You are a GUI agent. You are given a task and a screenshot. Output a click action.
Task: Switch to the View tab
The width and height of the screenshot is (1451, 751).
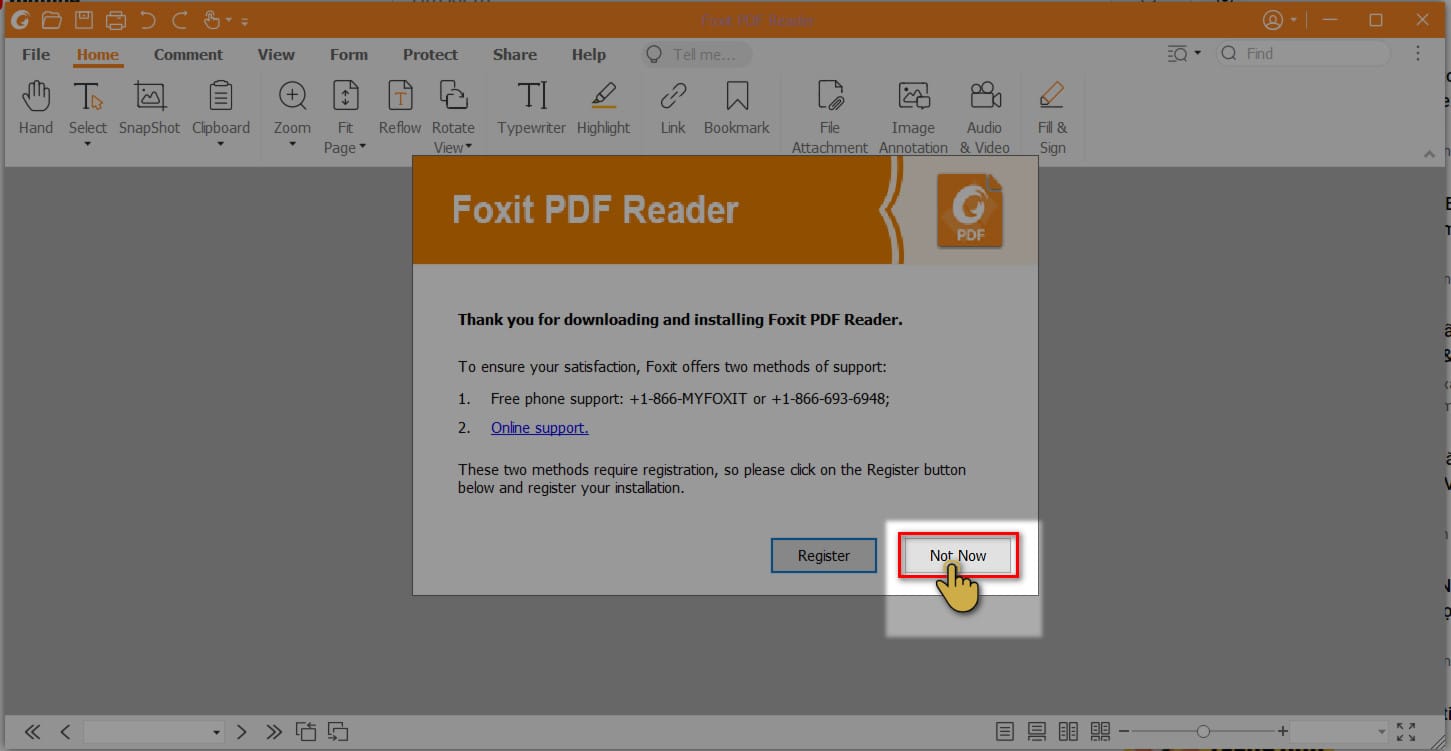(x=276, y=55)
